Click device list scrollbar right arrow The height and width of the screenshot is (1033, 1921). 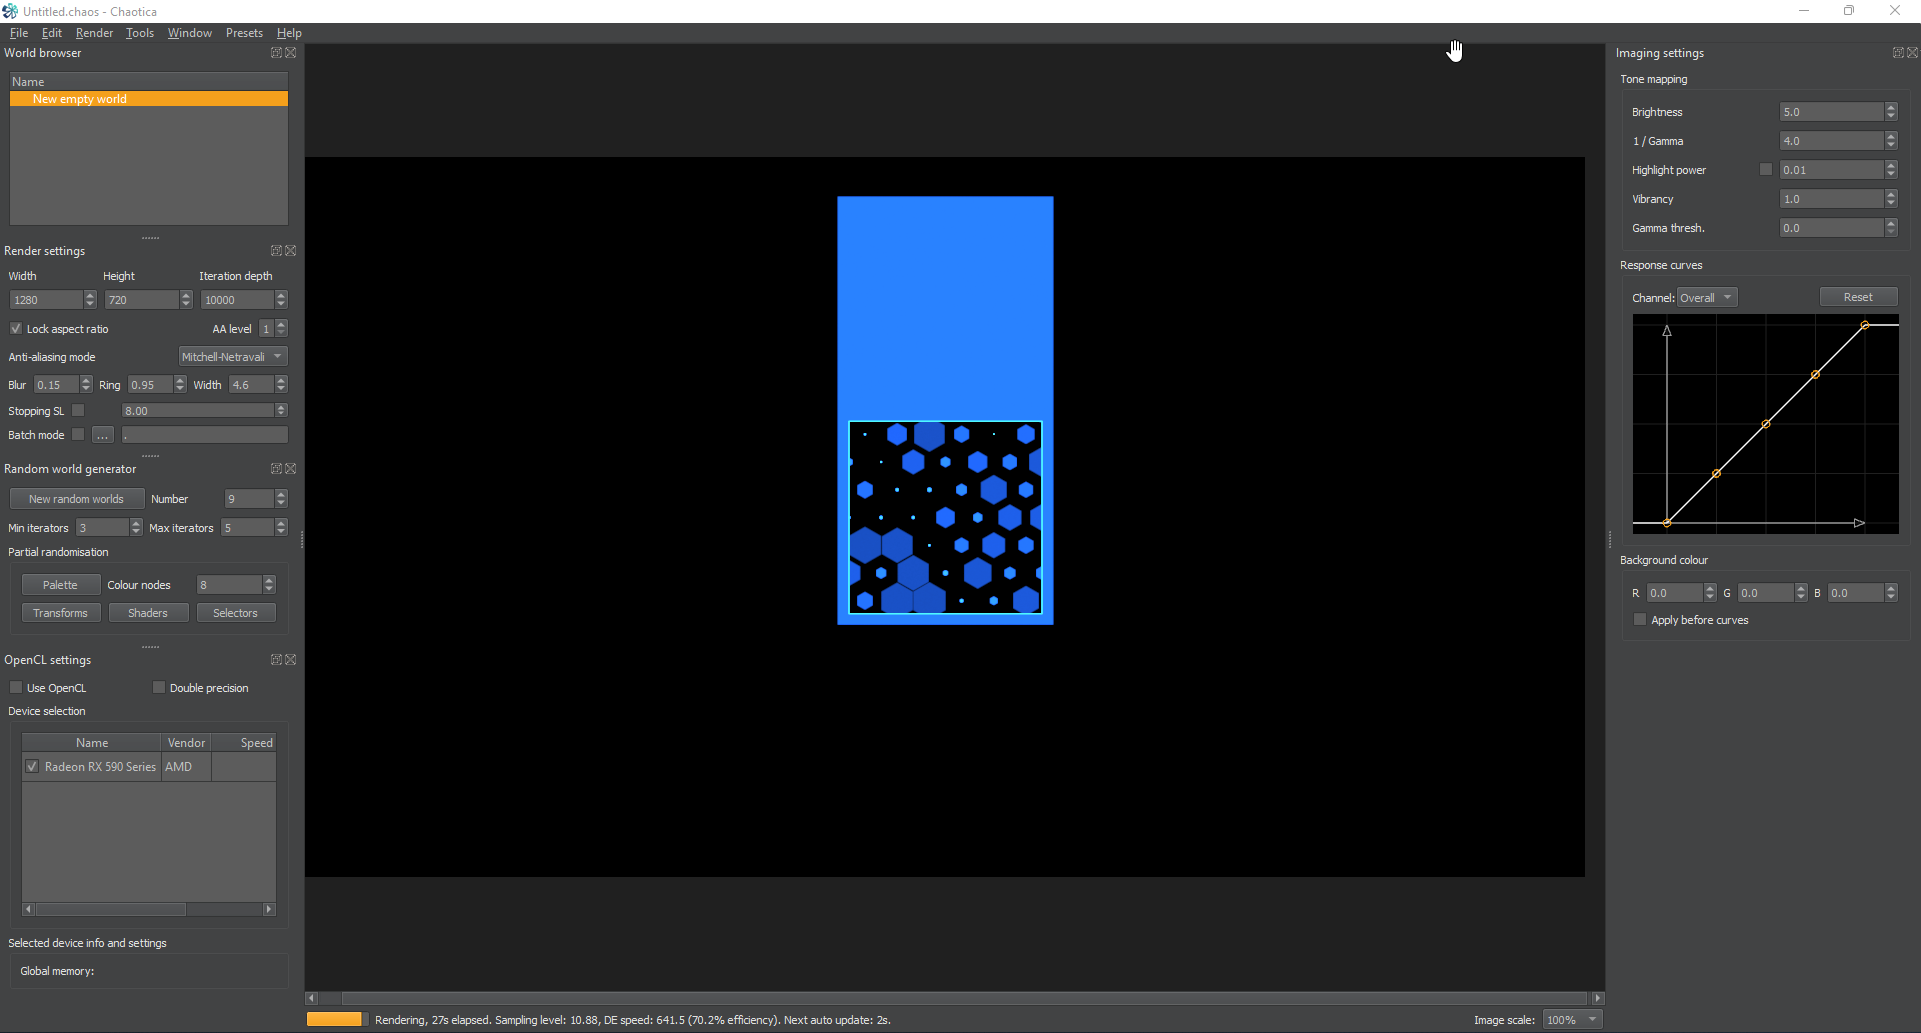click(269, 909)
